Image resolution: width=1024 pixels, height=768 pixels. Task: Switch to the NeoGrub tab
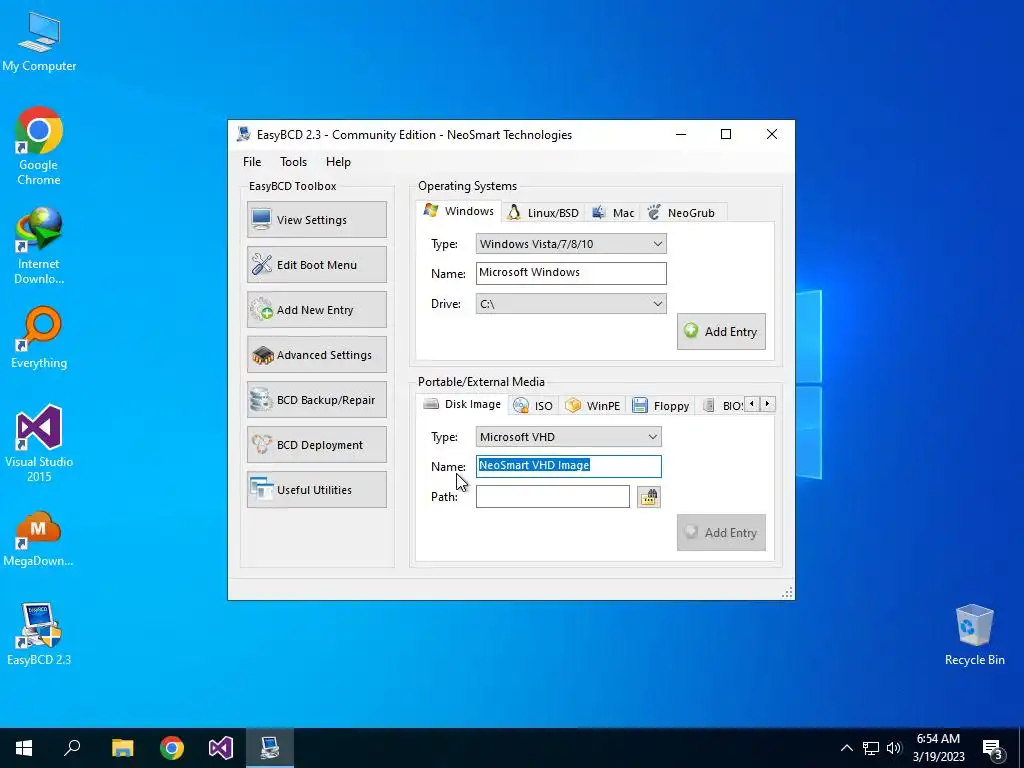point(682,213)
